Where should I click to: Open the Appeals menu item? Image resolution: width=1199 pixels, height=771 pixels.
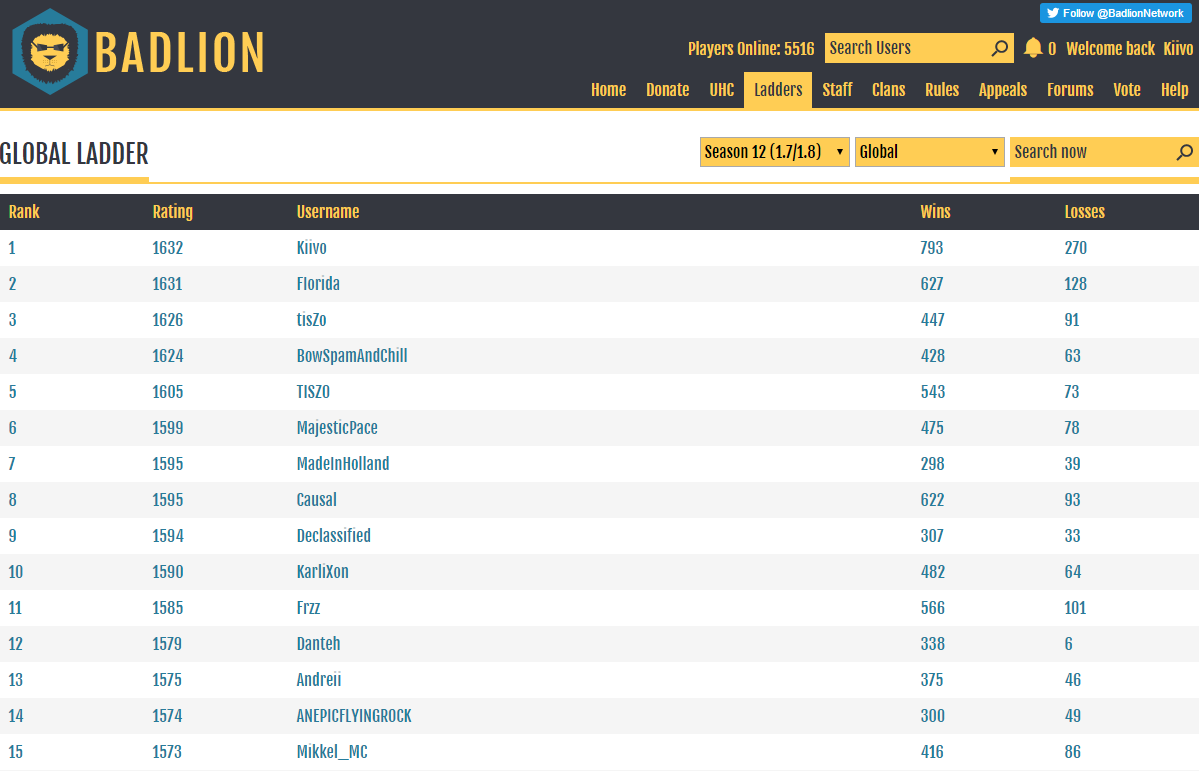pyautogui.click(x=1002, y=89)
